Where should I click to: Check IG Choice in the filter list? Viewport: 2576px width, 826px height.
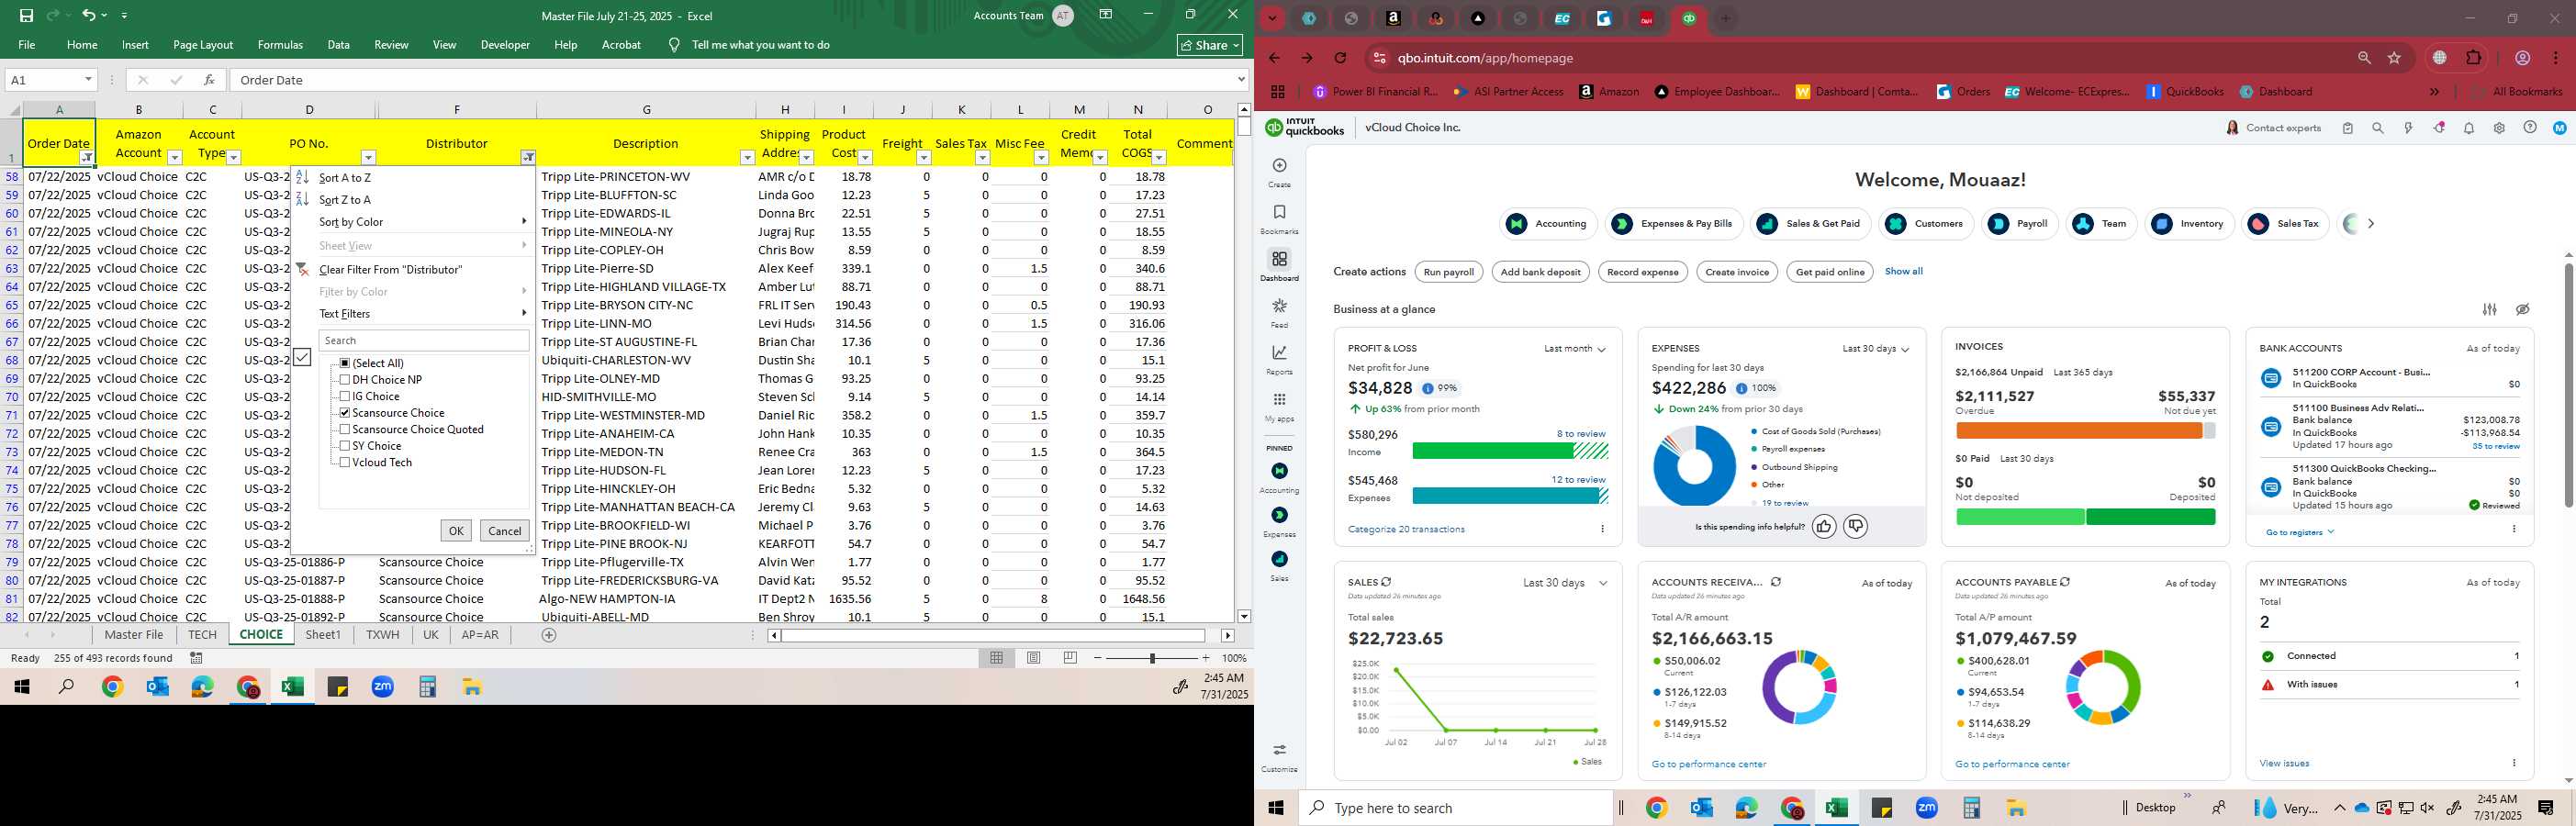point(345,396)
